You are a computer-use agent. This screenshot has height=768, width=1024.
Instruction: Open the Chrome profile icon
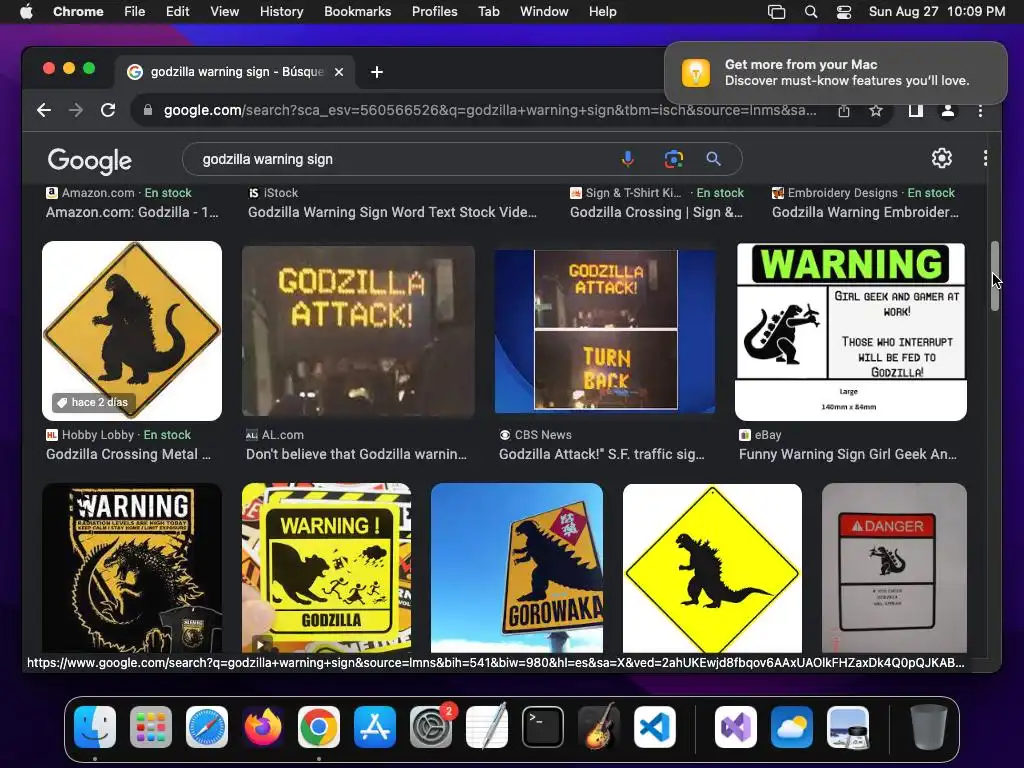click(948, 110)
